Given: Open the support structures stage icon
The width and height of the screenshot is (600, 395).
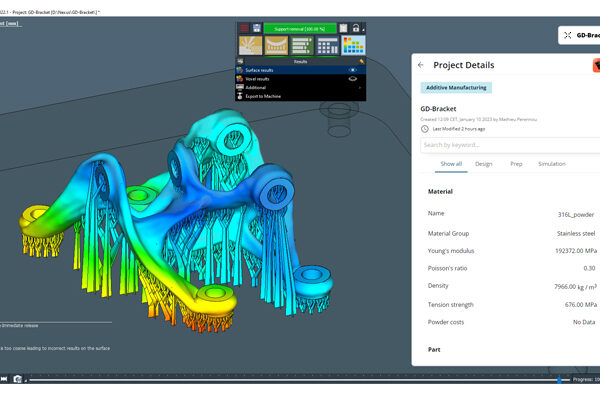Looking at the screenshot, I should point(276,45).
